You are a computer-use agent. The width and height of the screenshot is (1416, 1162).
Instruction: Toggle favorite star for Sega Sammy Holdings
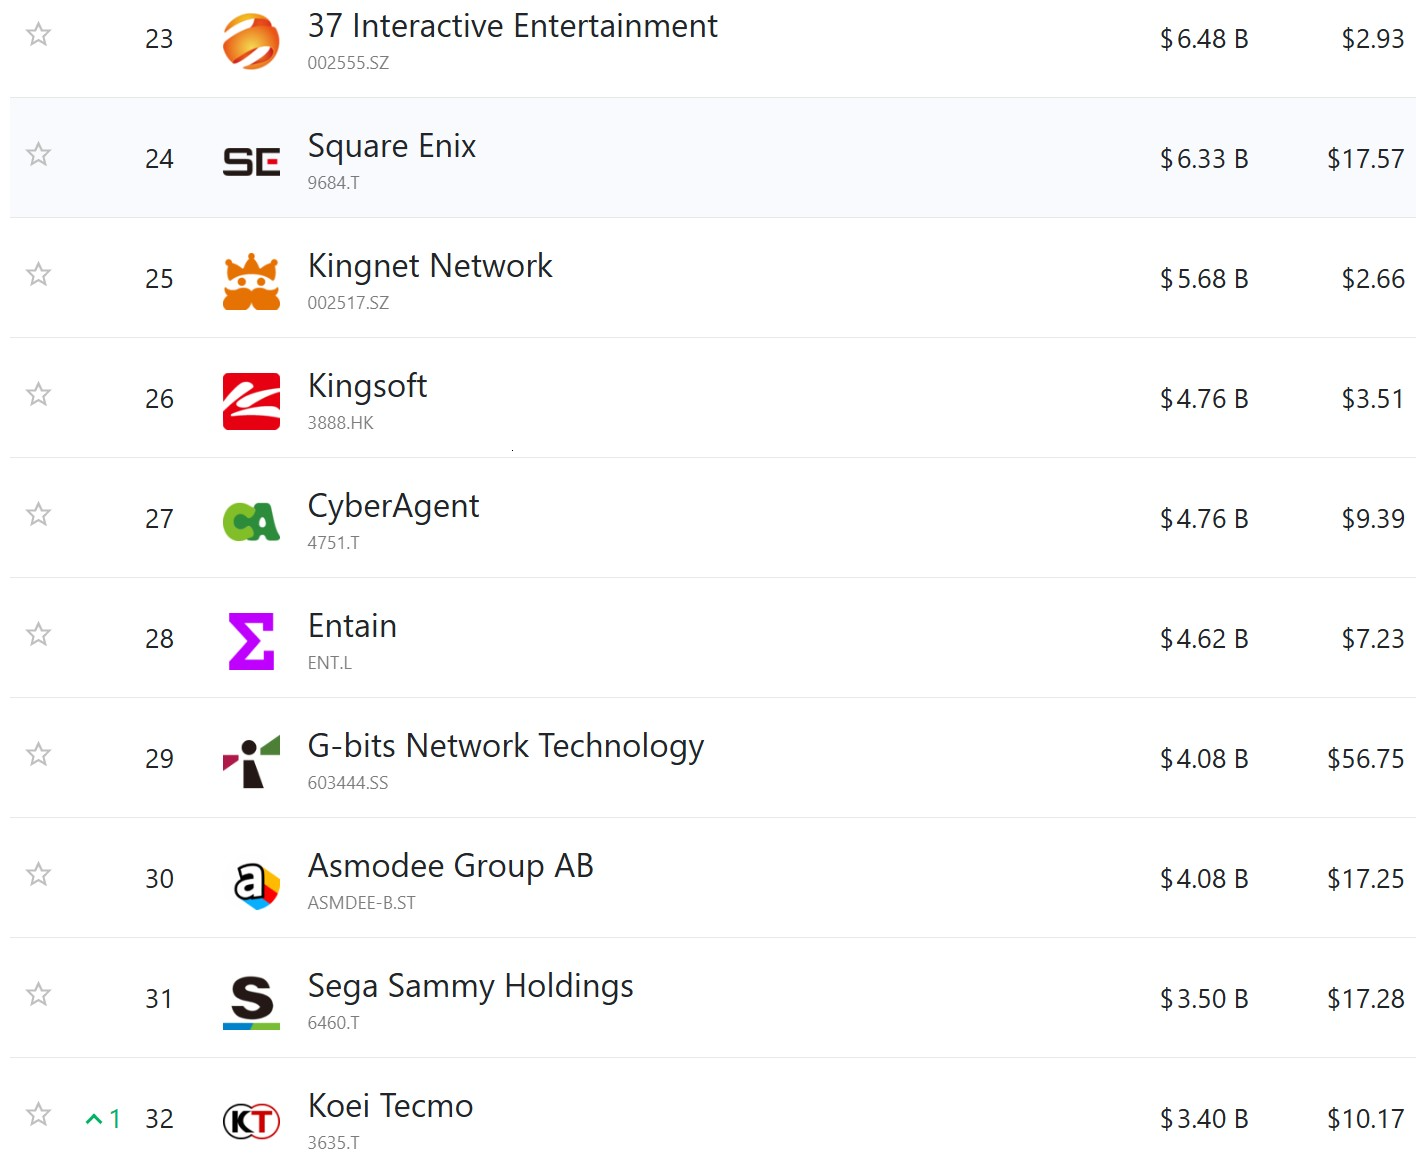click(x=38, y=994)
